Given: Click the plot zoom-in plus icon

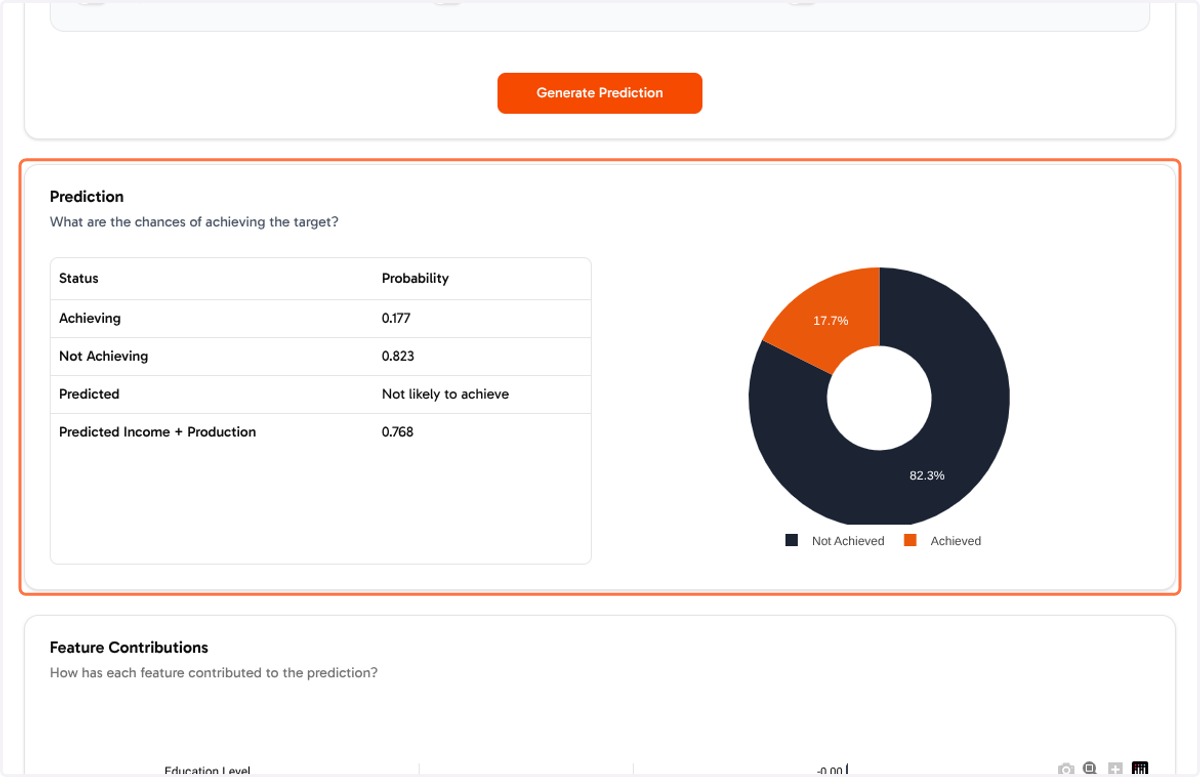Looking at the screenshot, I should pos(1115,769).
